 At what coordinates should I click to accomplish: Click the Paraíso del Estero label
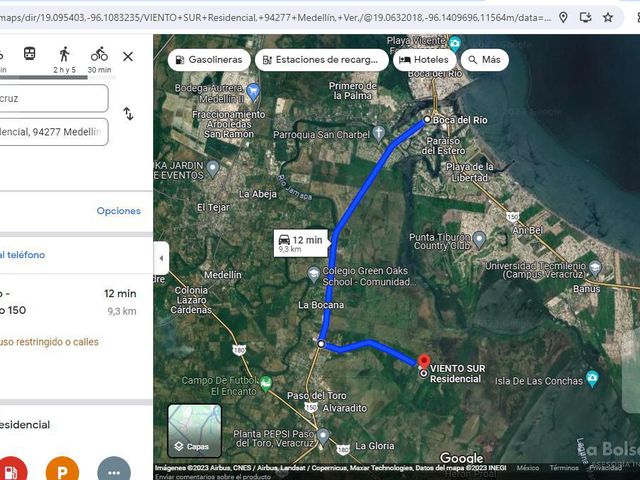click(x=443, y=146)
